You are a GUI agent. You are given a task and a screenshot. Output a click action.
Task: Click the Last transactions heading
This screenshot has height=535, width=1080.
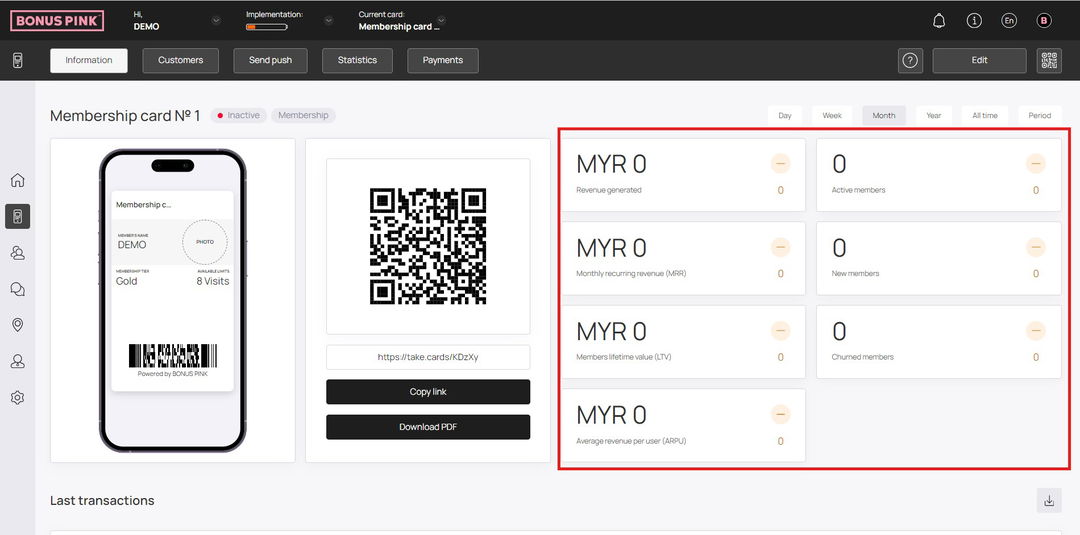pos(102,501)
